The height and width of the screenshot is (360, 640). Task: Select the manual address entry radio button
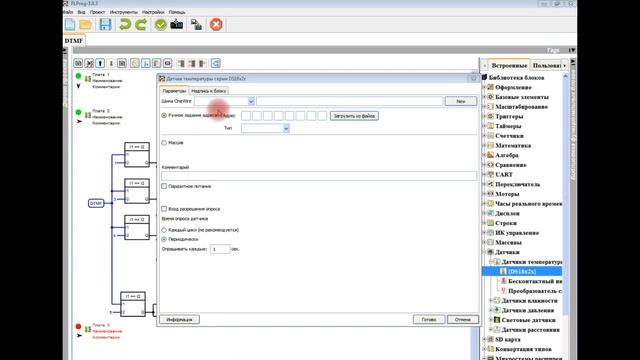coord(164,116)
